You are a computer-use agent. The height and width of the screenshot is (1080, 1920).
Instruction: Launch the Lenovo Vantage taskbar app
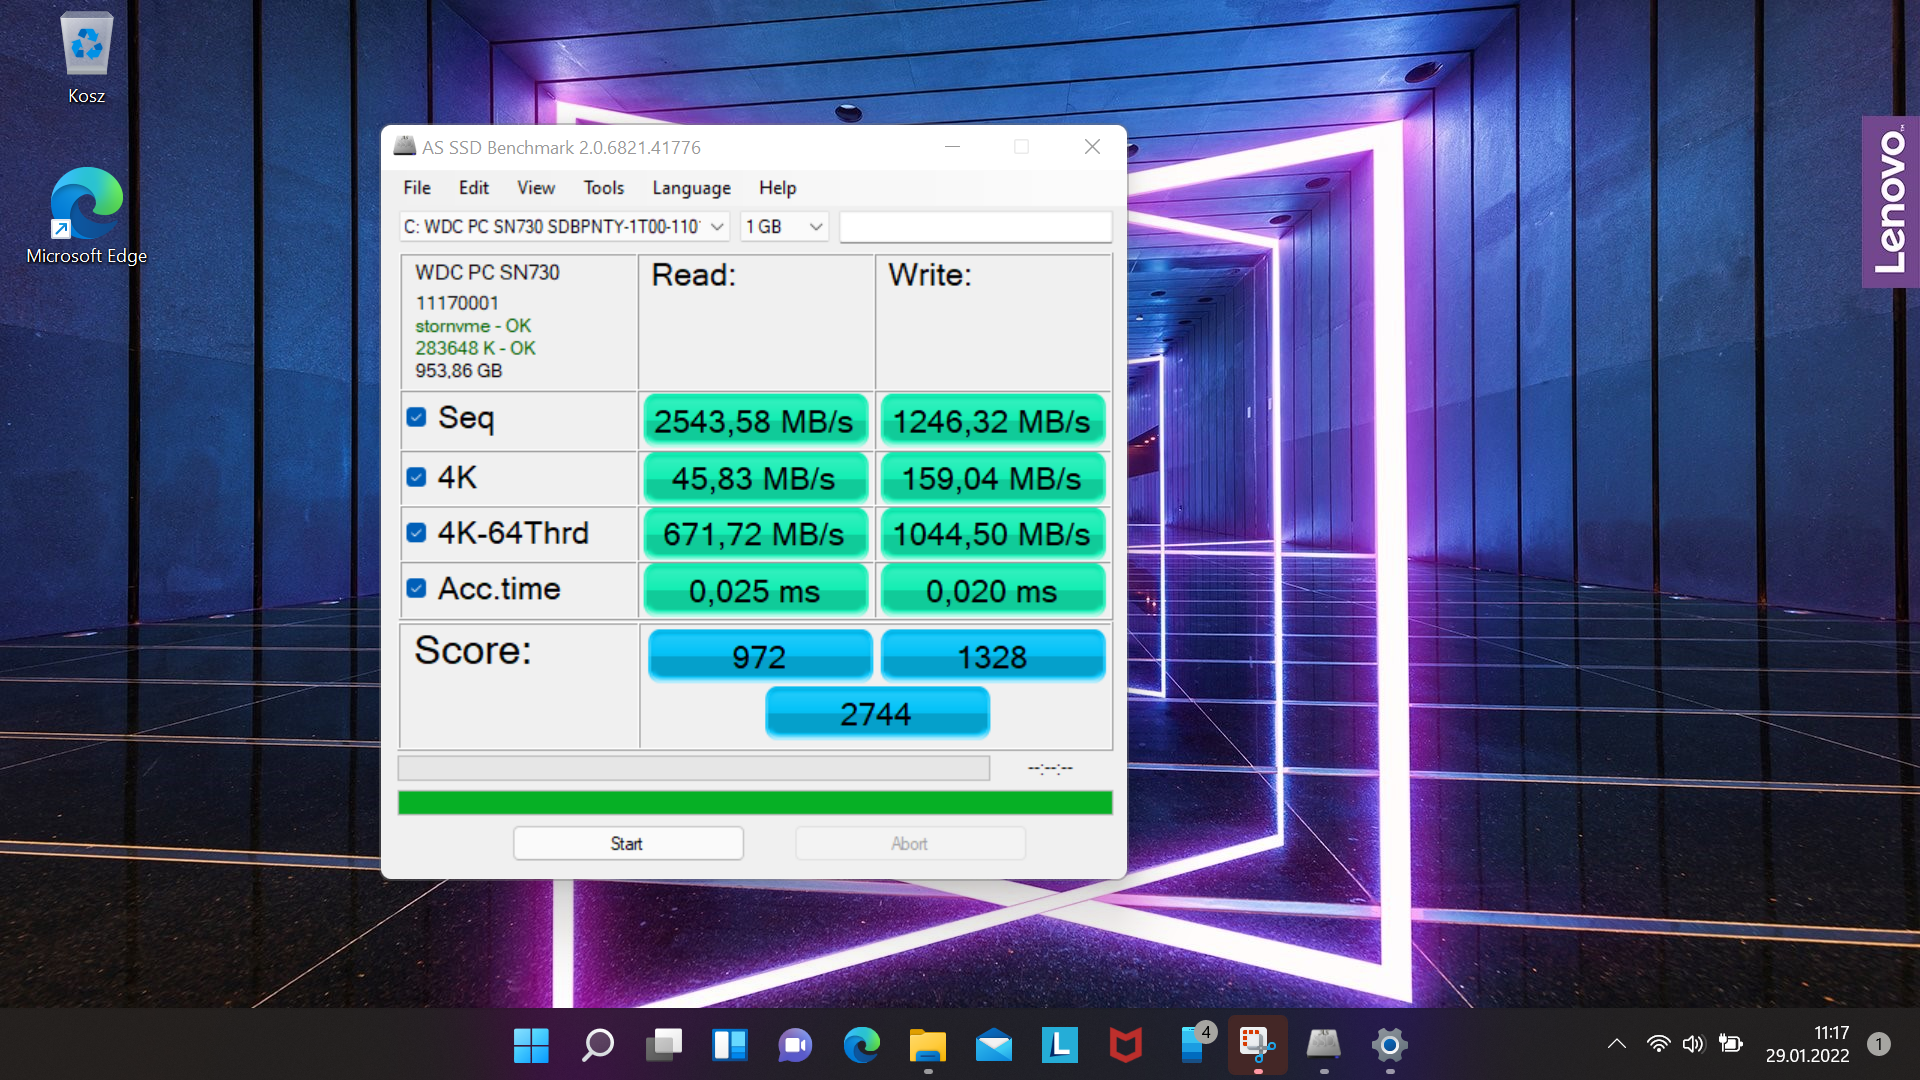click(1060, 1045)
